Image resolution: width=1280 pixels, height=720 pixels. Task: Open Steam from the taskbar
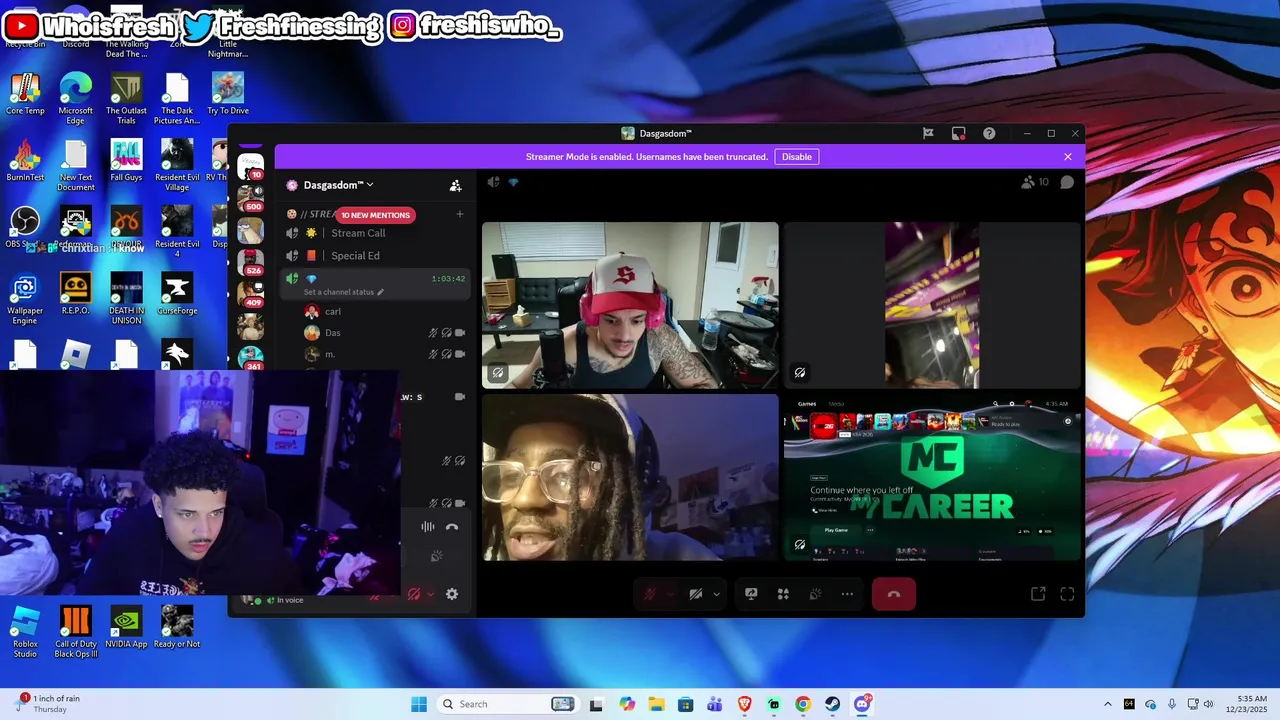point(832,704)
